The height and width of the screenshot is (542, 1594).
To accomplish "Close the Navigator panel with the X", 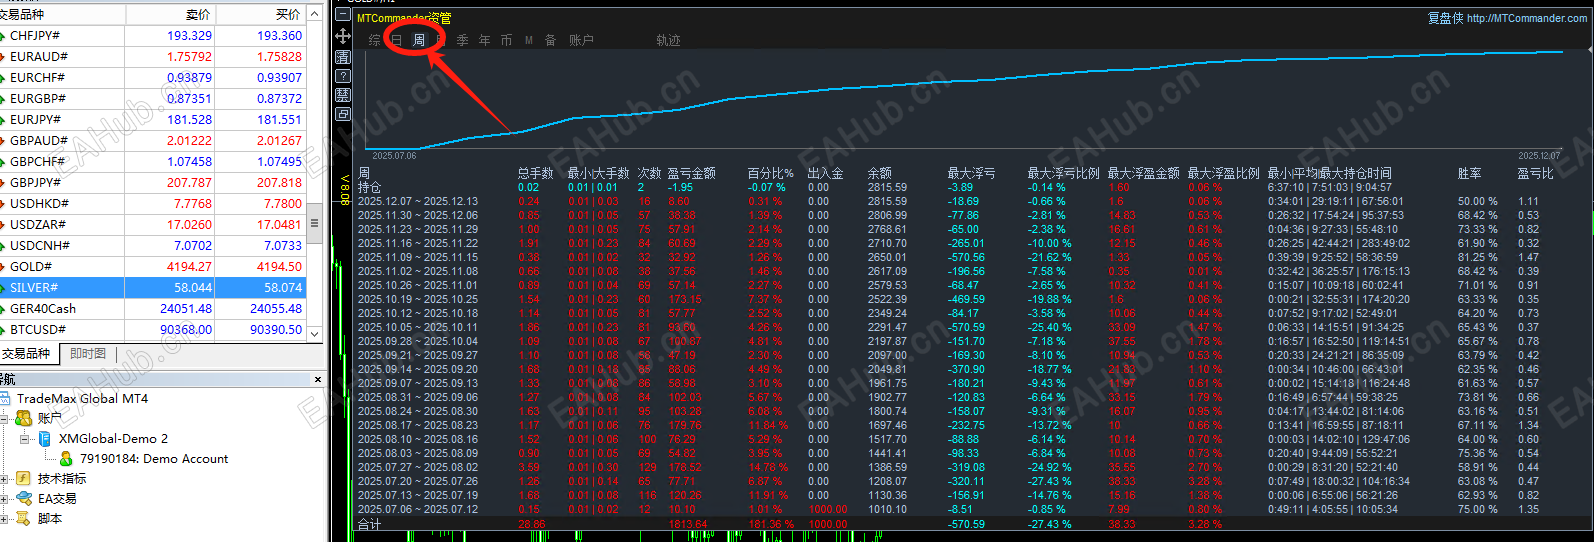I will click(318, 379).
